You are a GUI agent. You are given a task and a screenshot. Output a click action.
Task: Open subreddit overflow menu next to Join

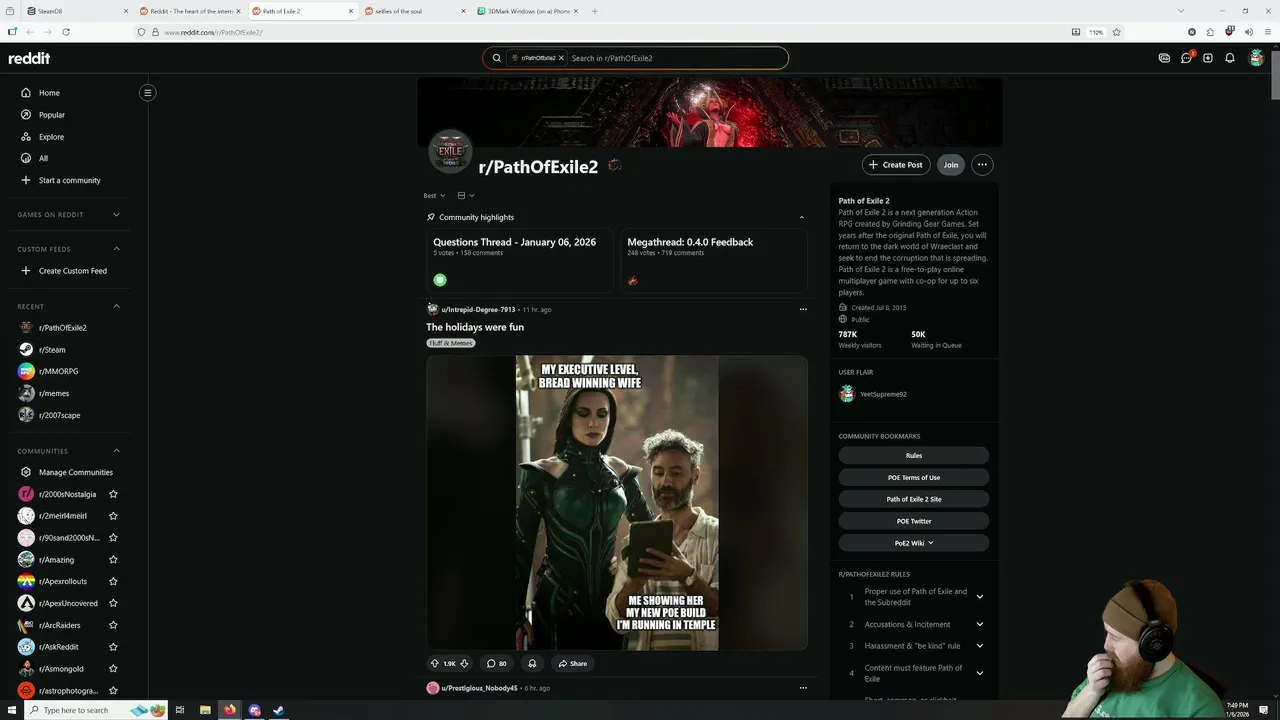tap(982, 165)
